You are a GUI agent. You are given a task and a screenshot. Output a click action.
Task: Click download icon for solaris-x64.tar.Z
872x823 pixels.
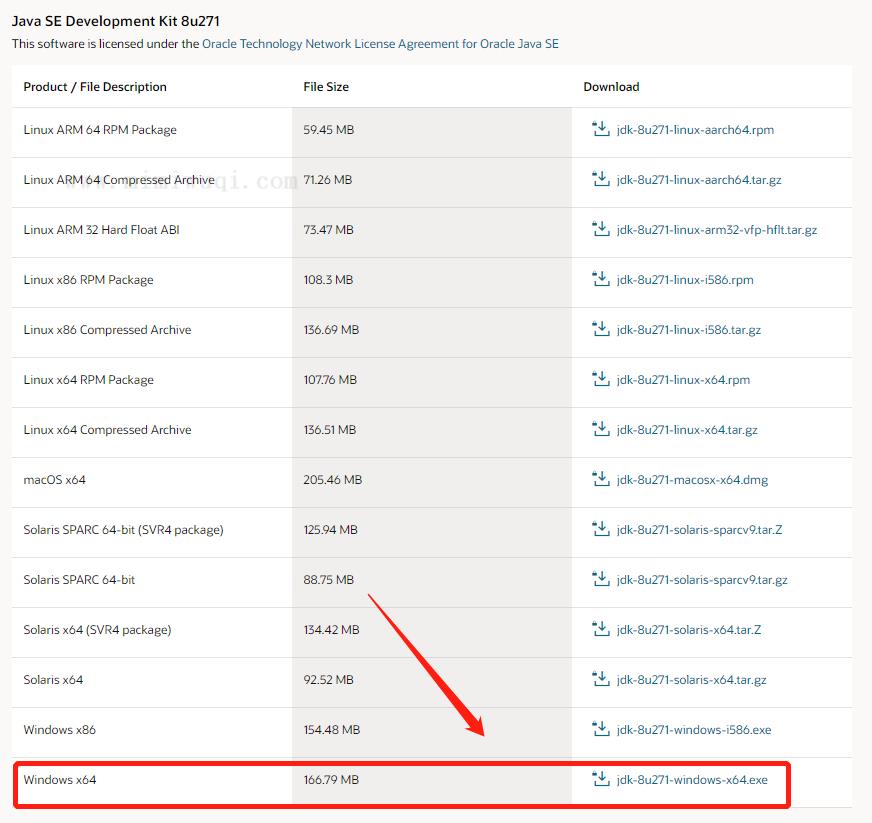(601, 629)
